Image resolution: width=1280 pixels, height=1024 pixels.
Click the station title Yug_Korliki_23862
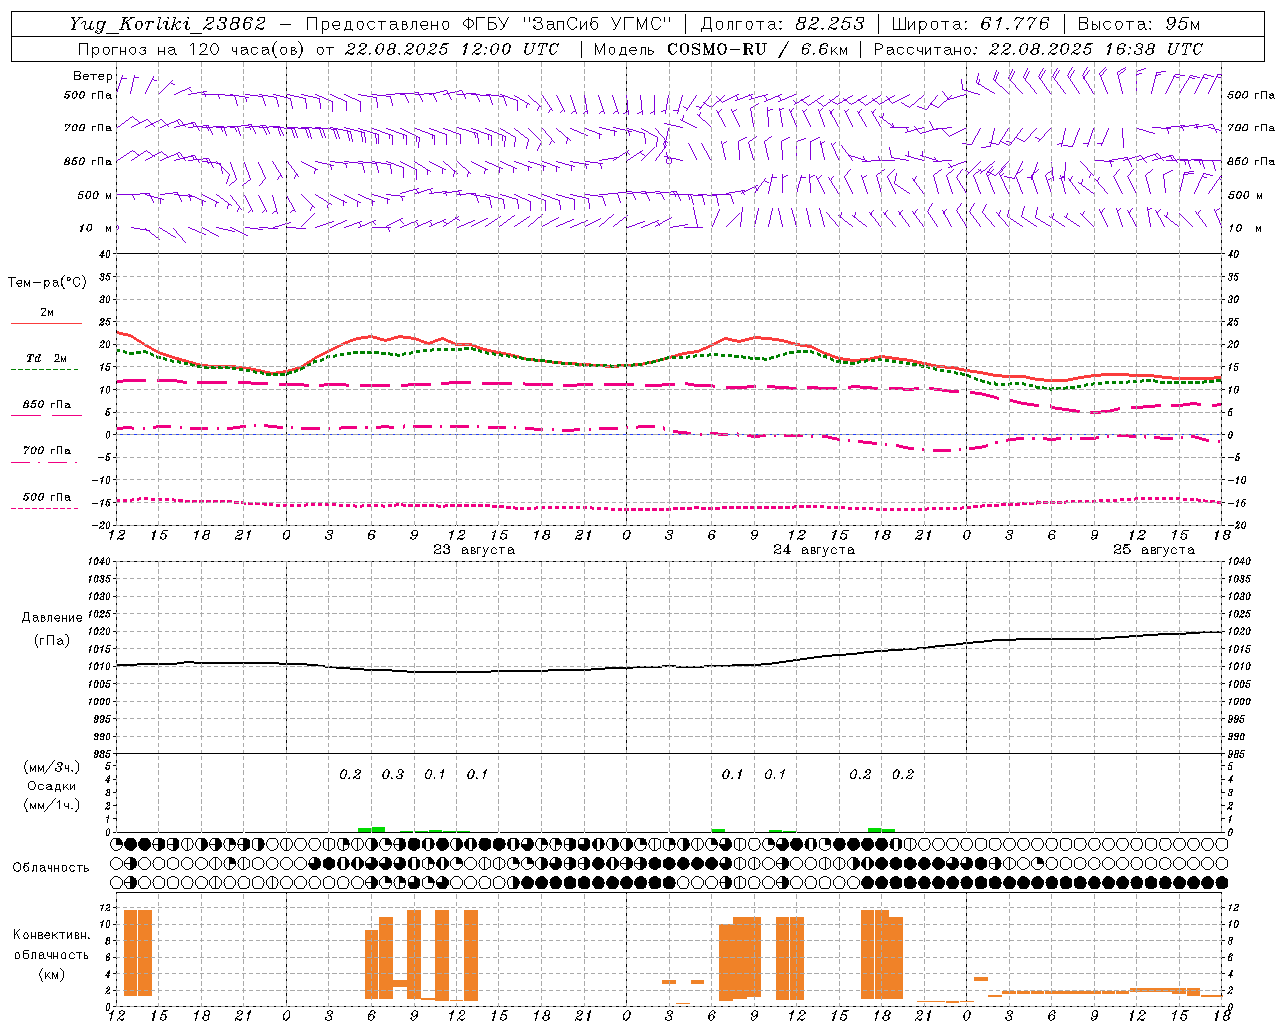coord(168,24)
